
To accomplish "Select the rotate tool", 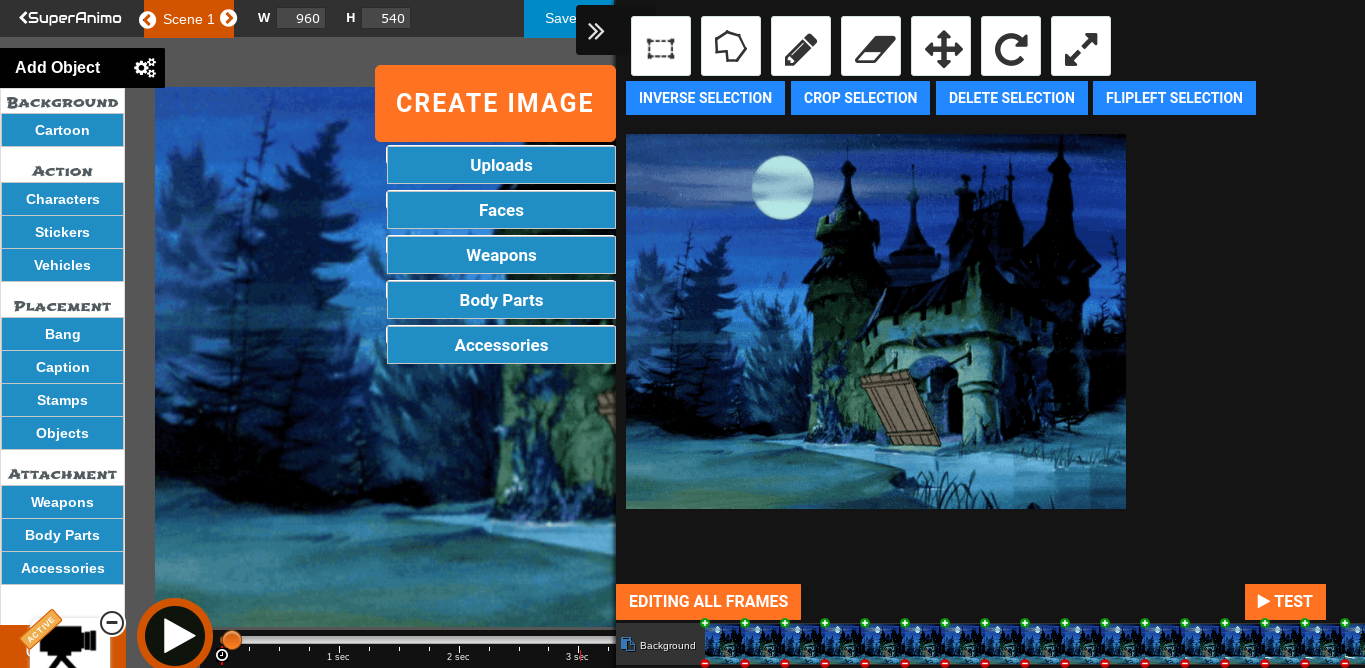I will (1011, 46).
